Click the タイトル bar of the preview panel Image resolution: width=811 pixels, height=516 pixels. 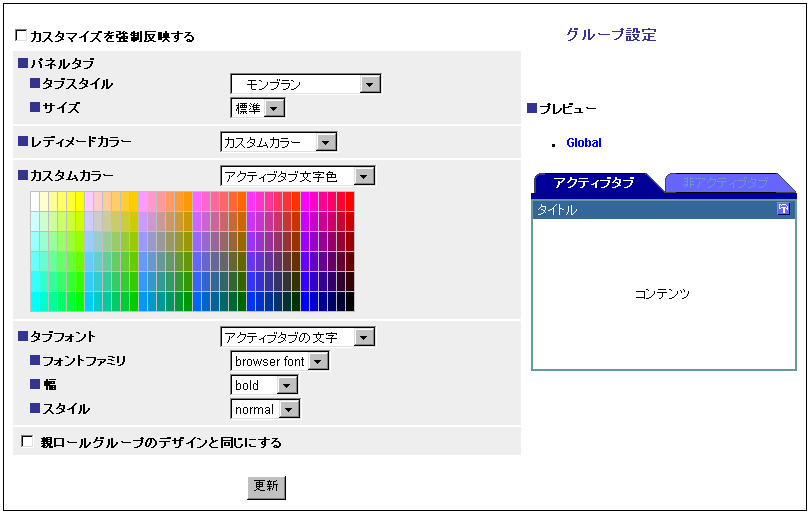tap(664, 209)
